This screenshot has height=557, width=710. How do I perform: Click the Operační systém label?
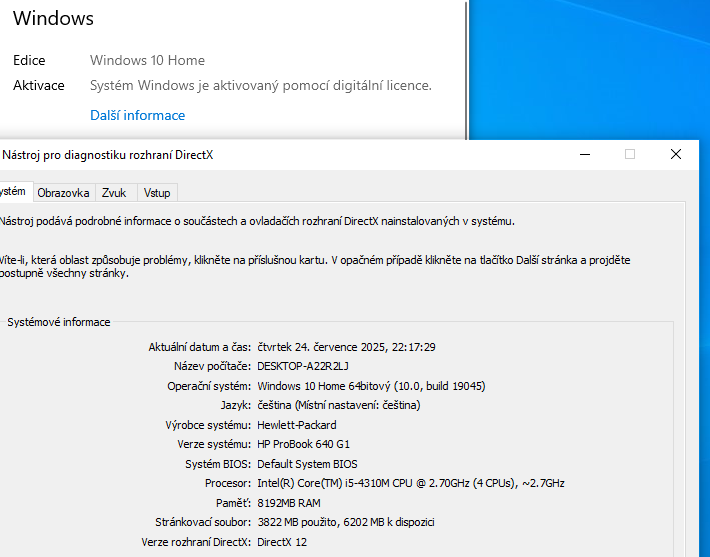[209, 386]
